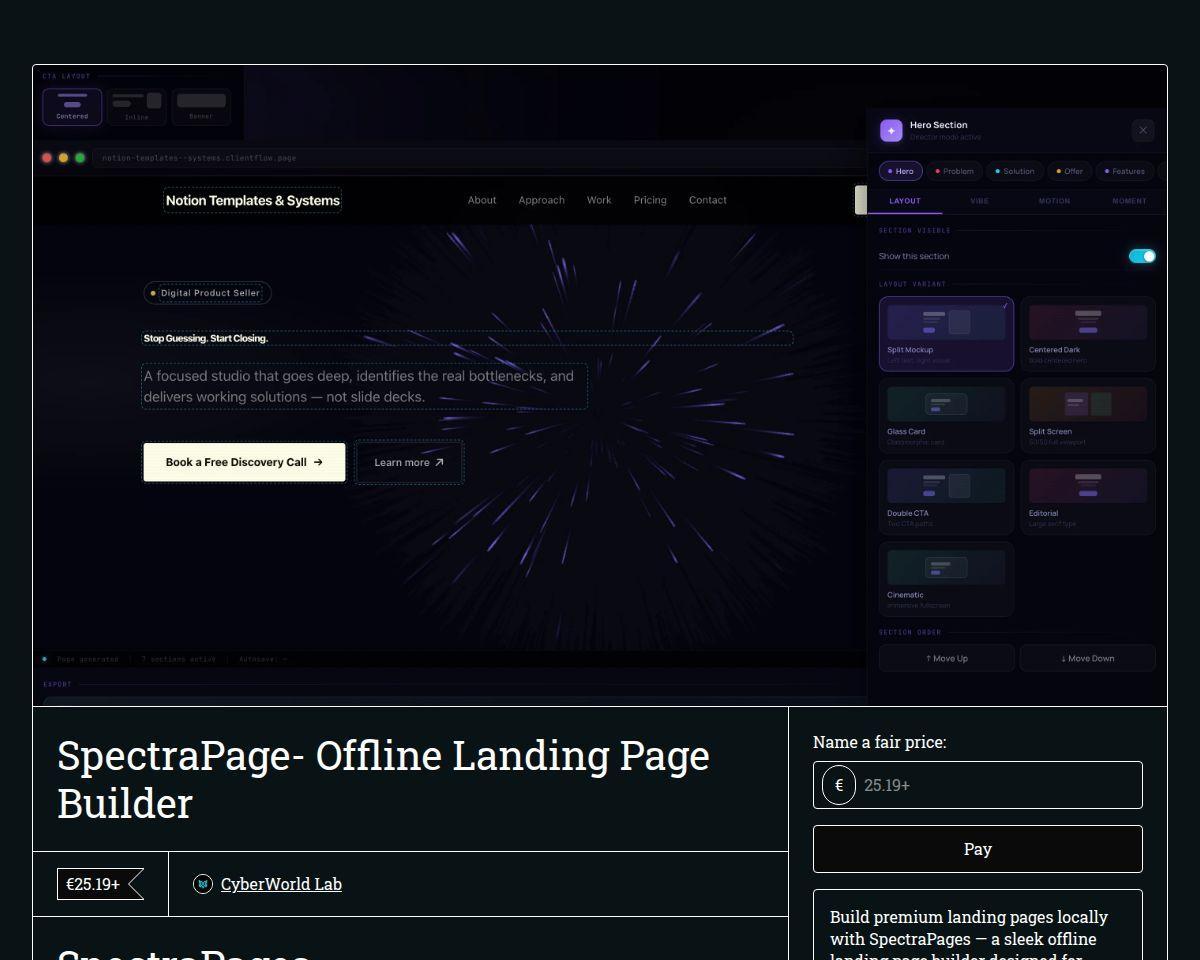1200x960 pixels.
Task: Choose the Centered Dark layout variant
Action: (x=1088, y=334)
